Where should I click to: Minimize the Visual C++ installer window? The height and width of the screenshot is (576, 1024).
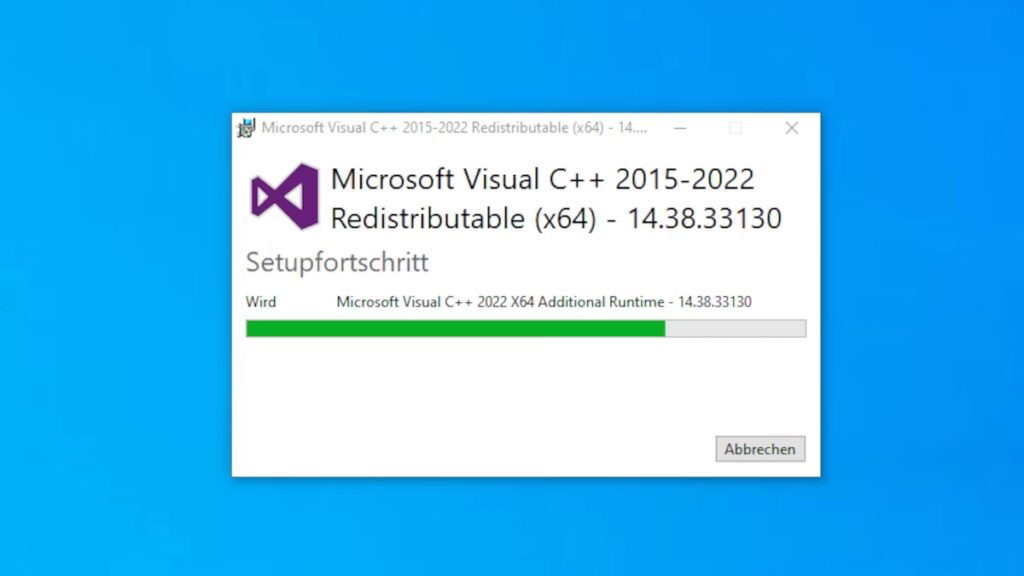pyautogui.click(x=680, y=128)
